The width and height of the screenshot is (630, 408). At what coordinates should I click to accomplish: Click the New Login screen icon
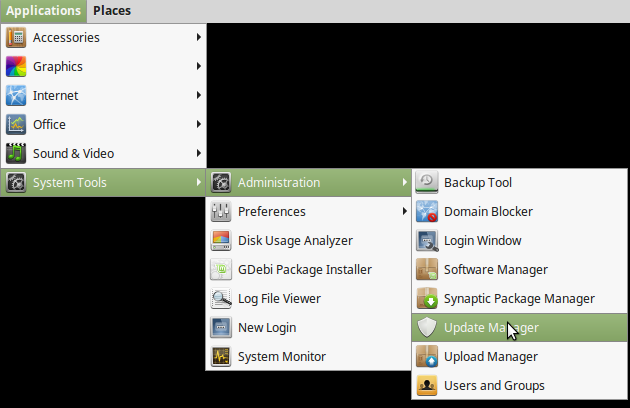coord(221,327)
